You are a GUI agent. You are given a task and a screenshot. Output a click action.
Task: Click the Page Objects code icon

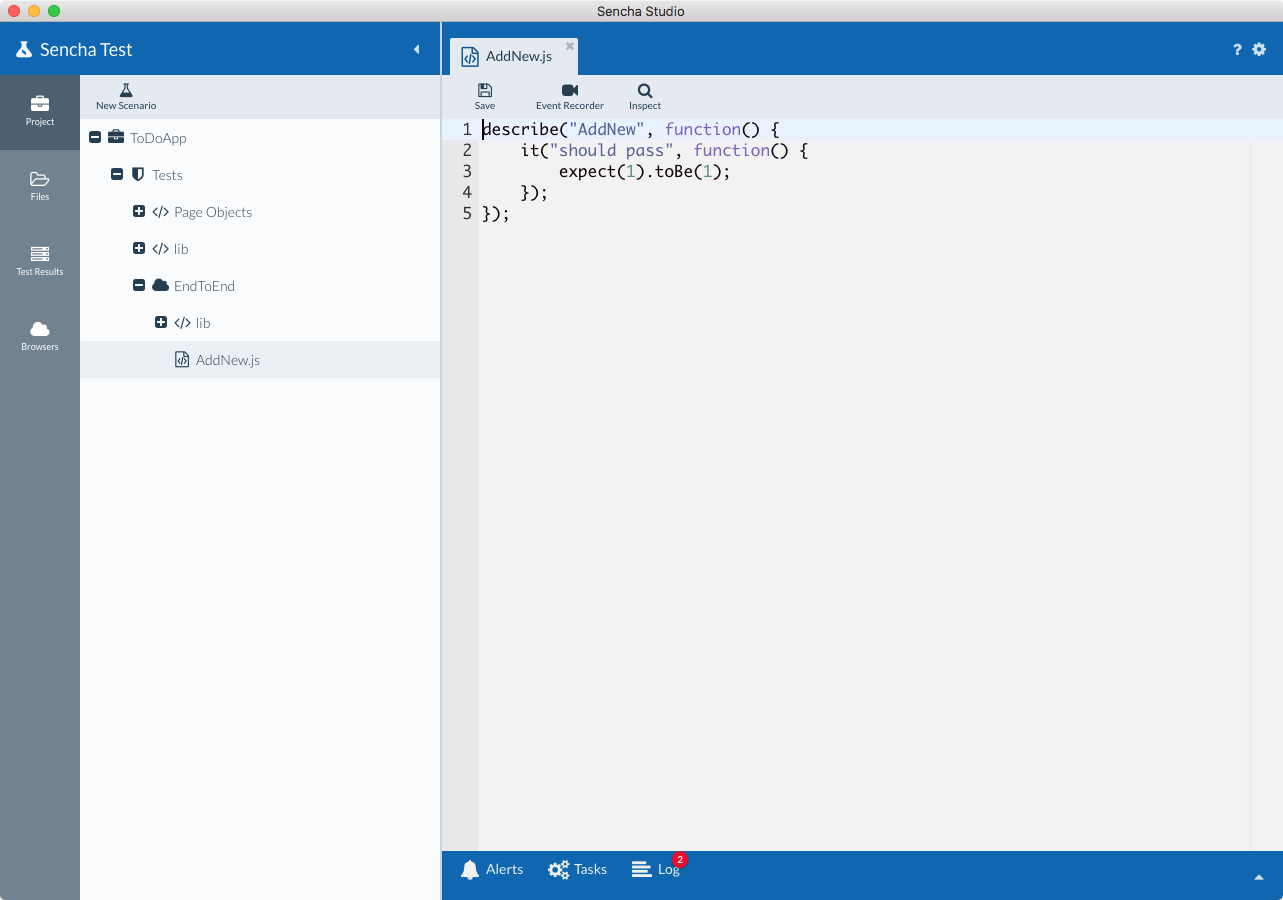[160, 212]
